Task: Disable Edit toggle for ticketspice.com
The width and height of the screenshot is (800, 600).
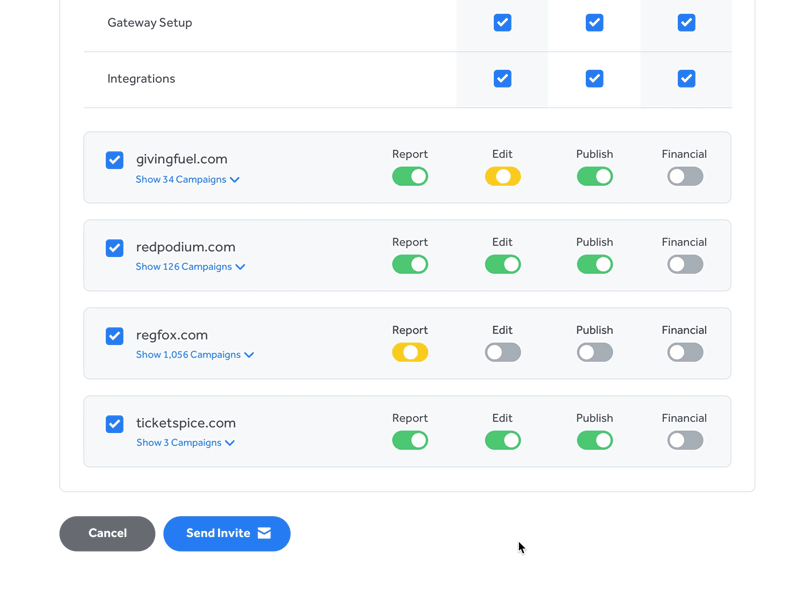Action: (x=502, y=440)
